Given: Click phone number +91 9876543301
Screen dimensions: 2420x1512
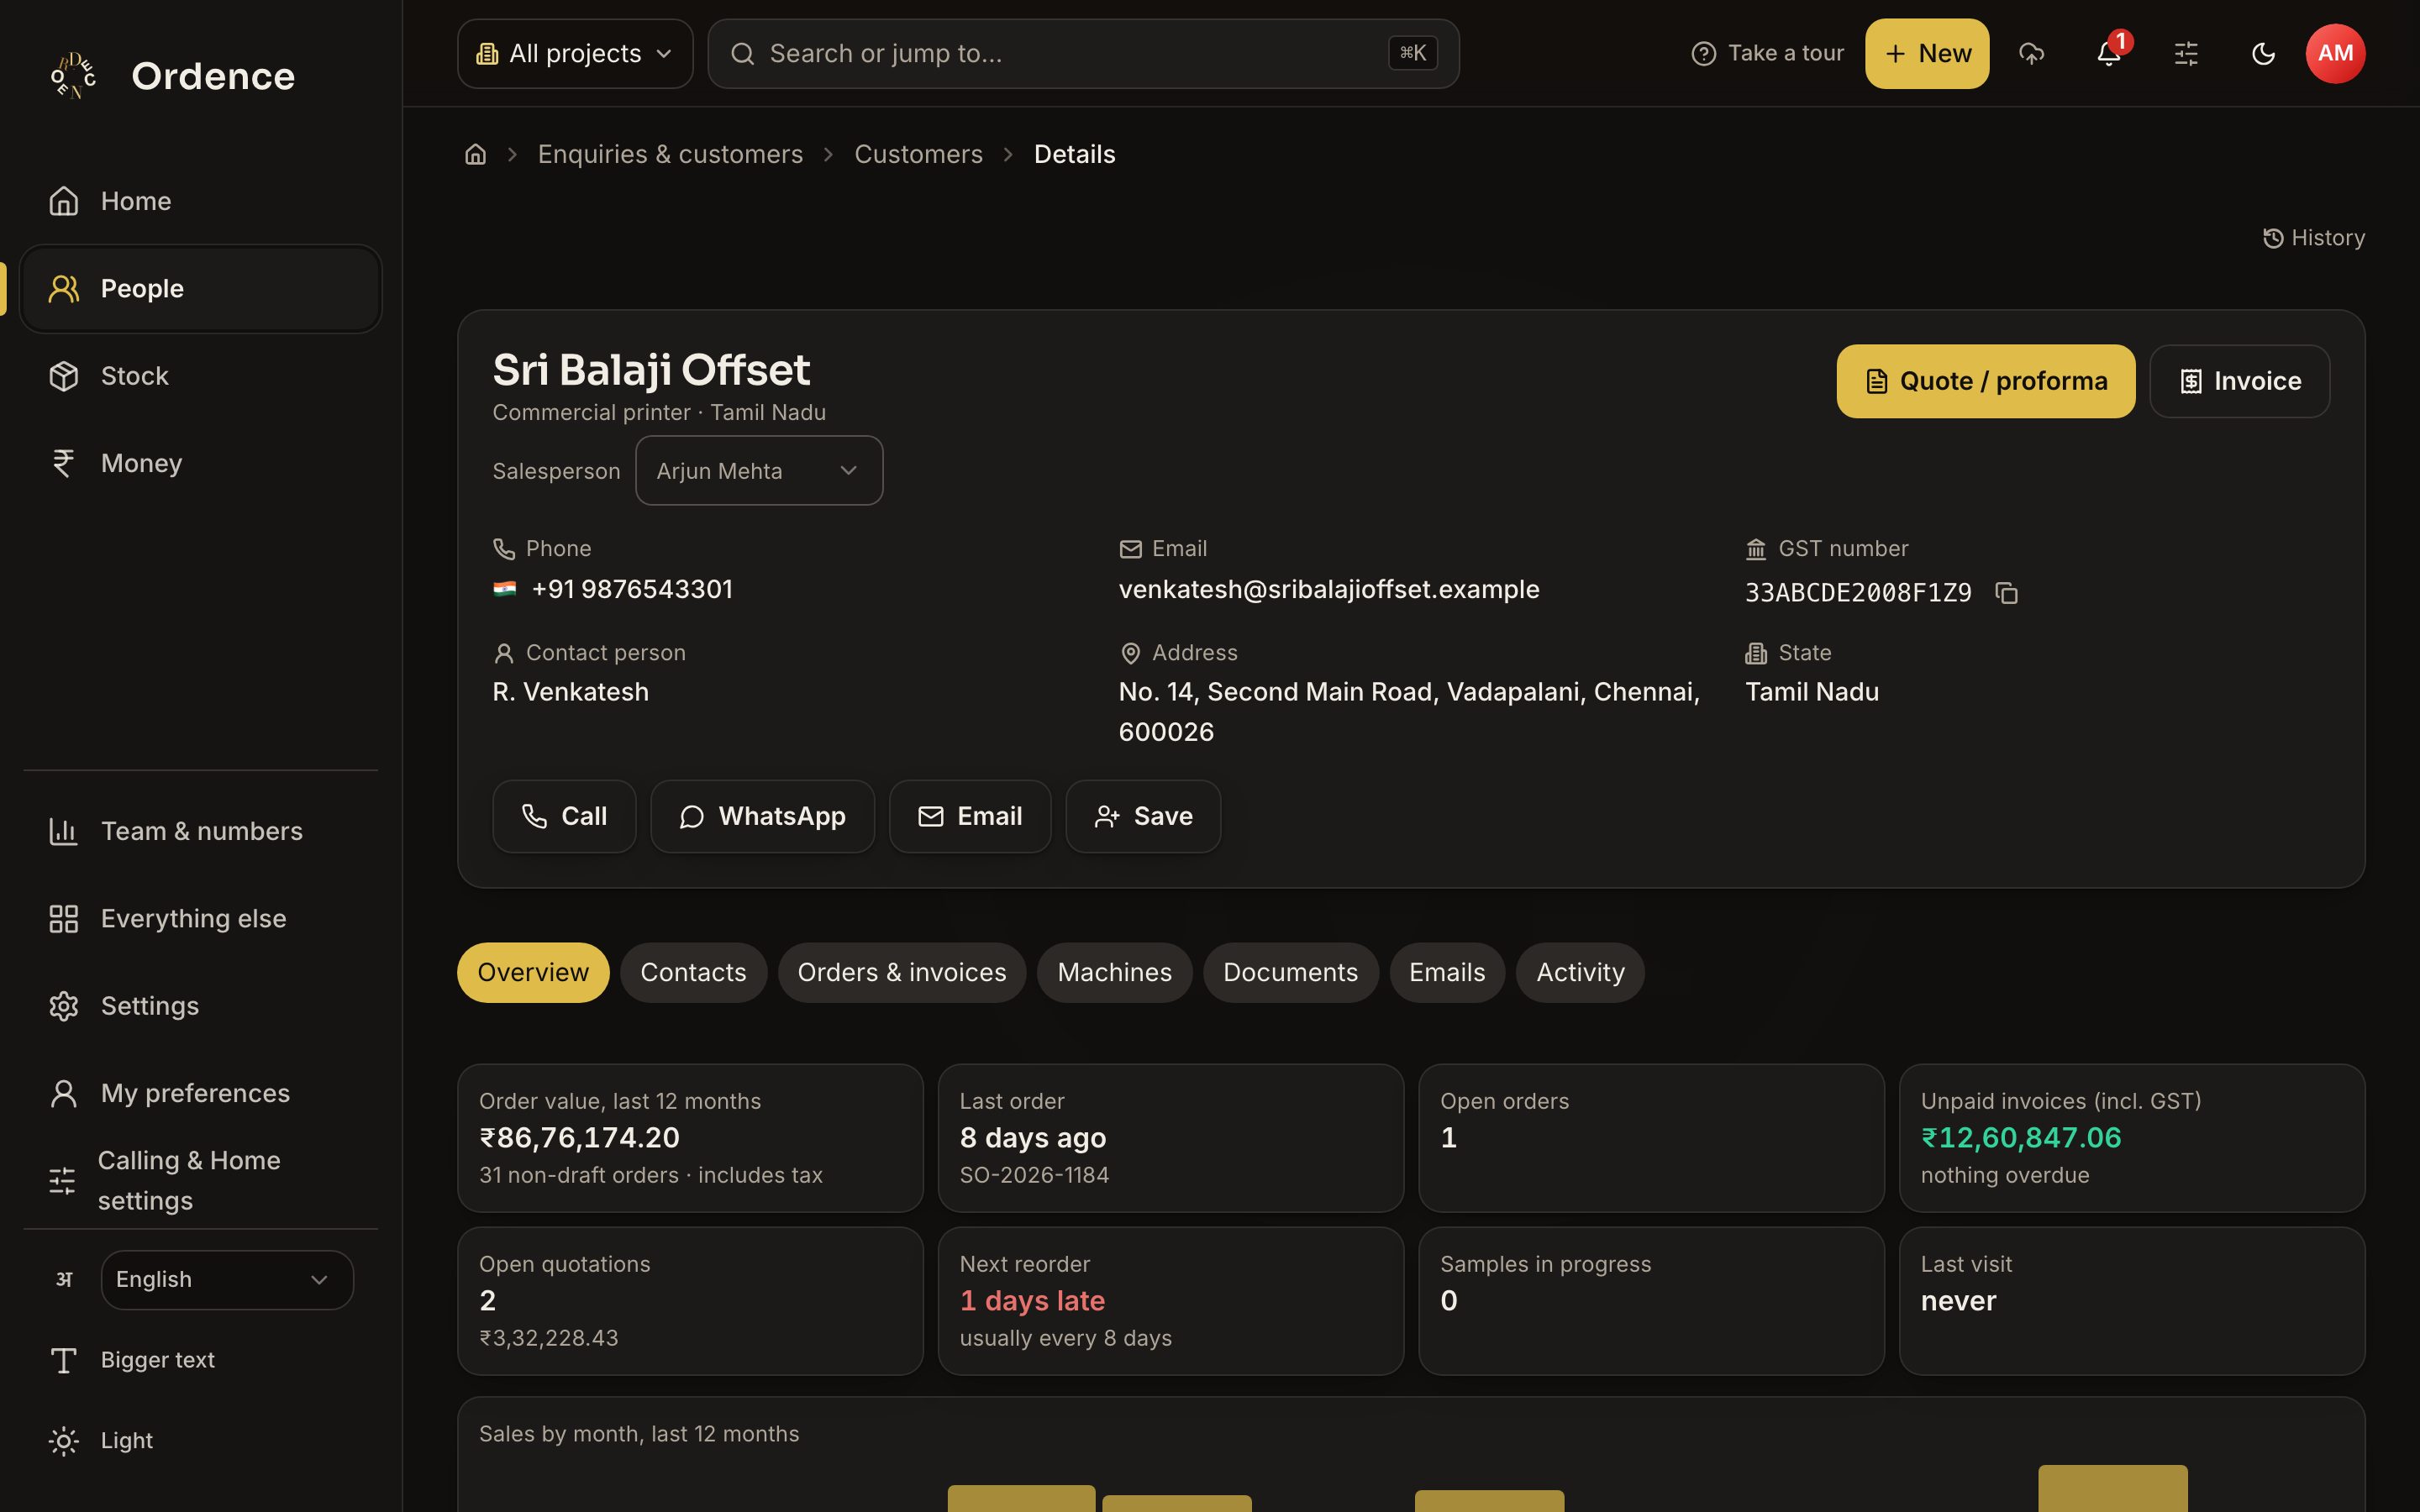Looking at the screenshot, I should pyautogui.click(x=632, y=589).
